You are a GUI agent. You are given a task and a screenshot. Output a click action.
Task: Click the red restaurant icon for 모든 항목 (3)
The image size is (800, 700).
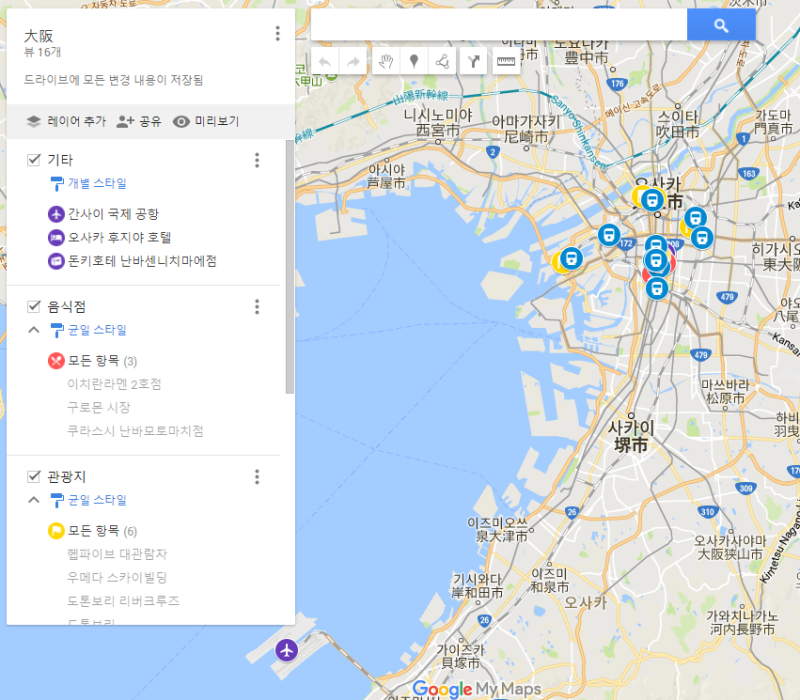point(56,361)
